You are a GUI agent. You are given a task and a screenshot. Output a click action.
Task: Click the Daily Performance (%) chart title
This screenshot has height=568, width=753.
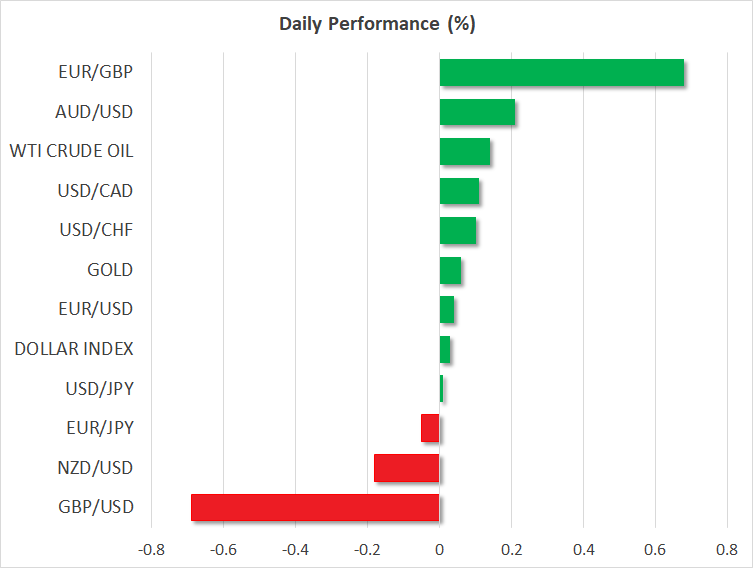pos(376,24)
